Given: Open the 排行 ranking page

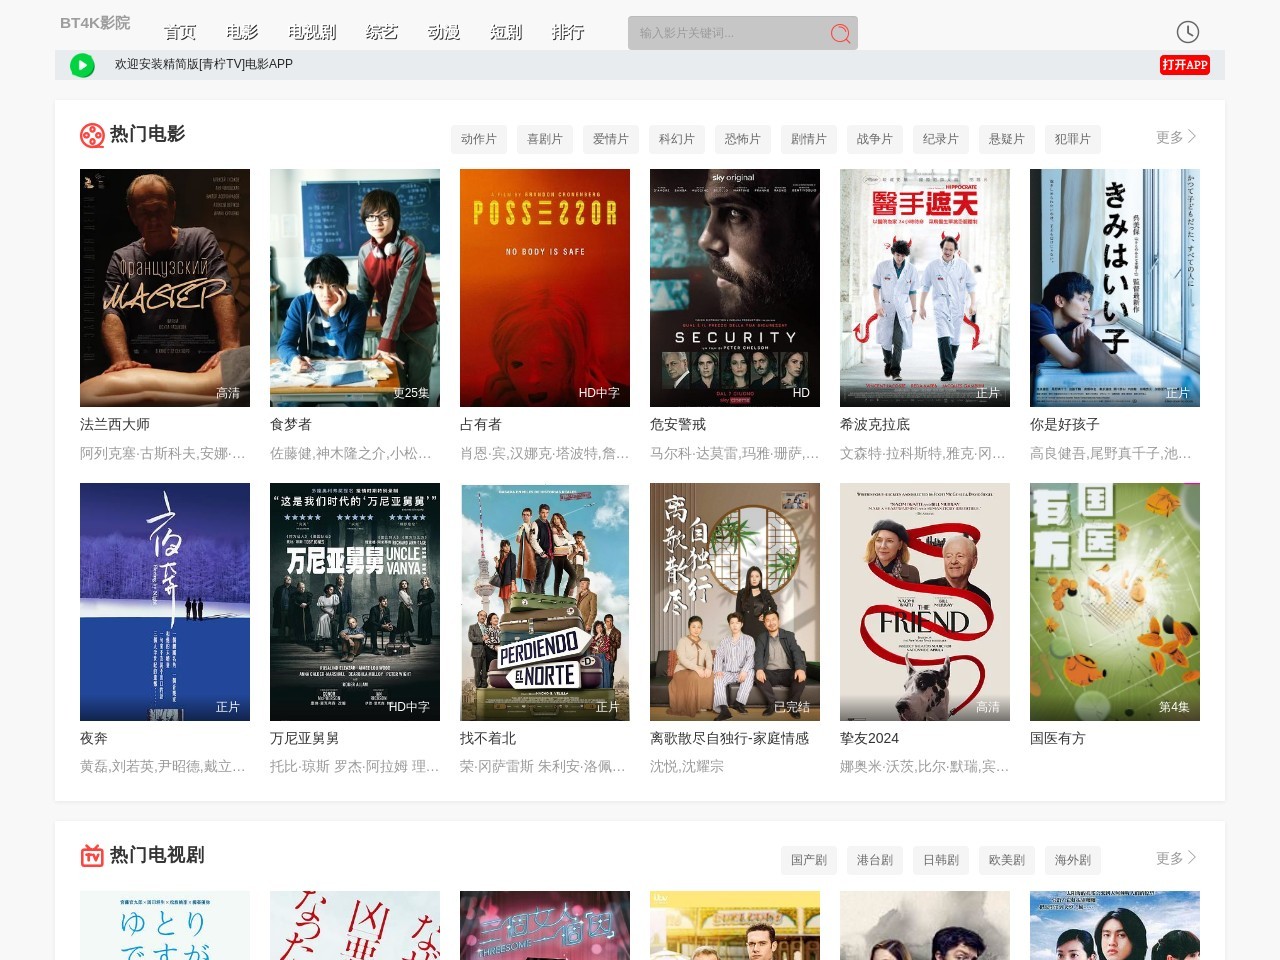Looking at the screenshot, I should [x=568, y=32].
